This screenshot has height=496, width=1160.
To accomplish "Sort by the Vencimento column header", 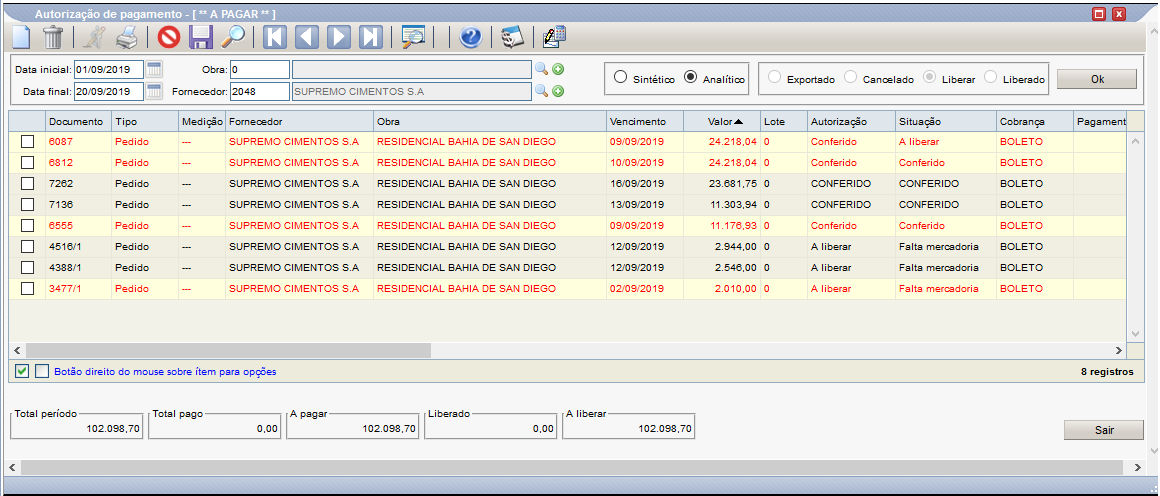I will pos(644,121).
